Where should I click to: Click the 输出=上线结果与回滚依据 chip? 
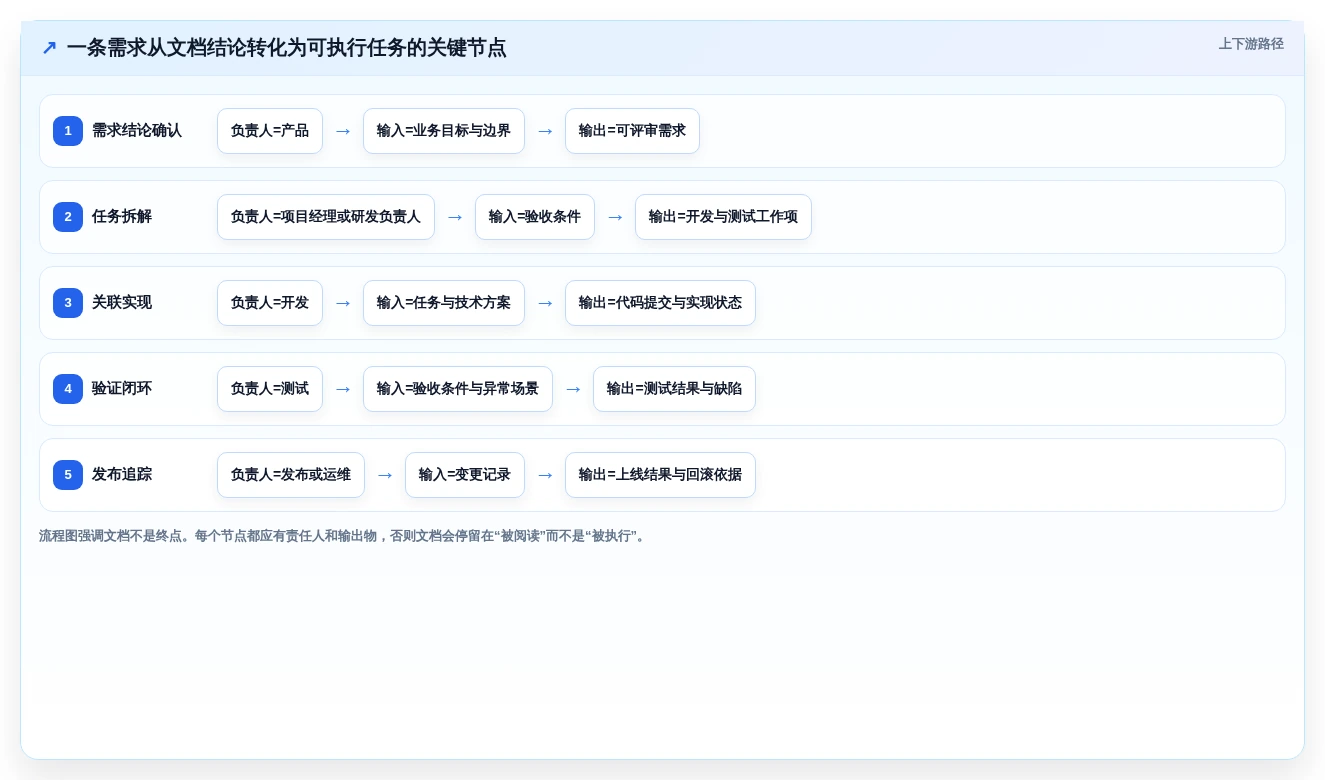660,475
